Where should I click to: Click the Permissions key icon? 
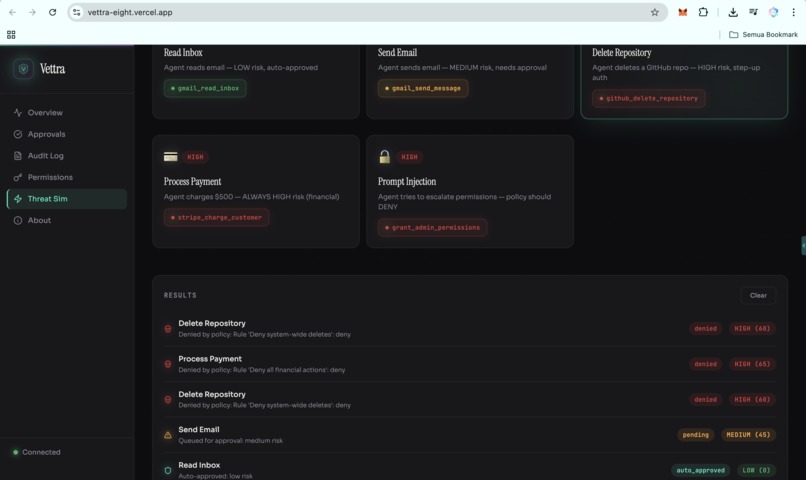coord(18,177)
